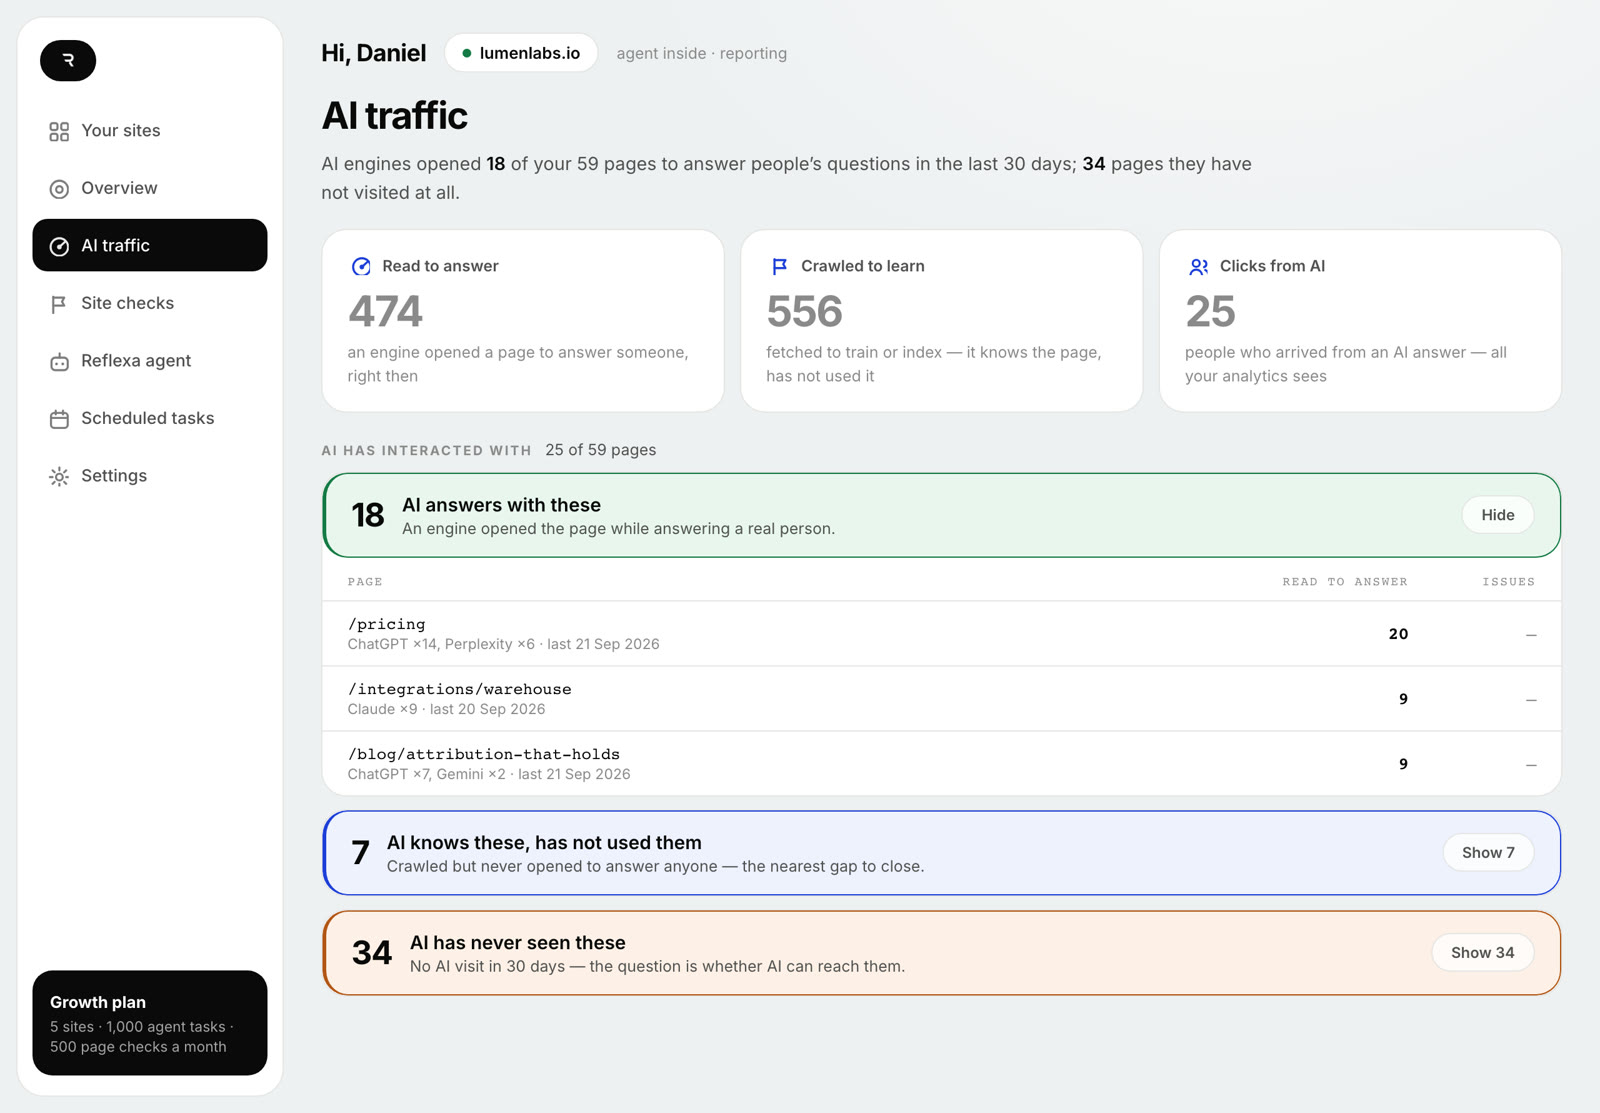
Task: Click the Reflexa agent robot icon
Action: click(x=59, y=361)
